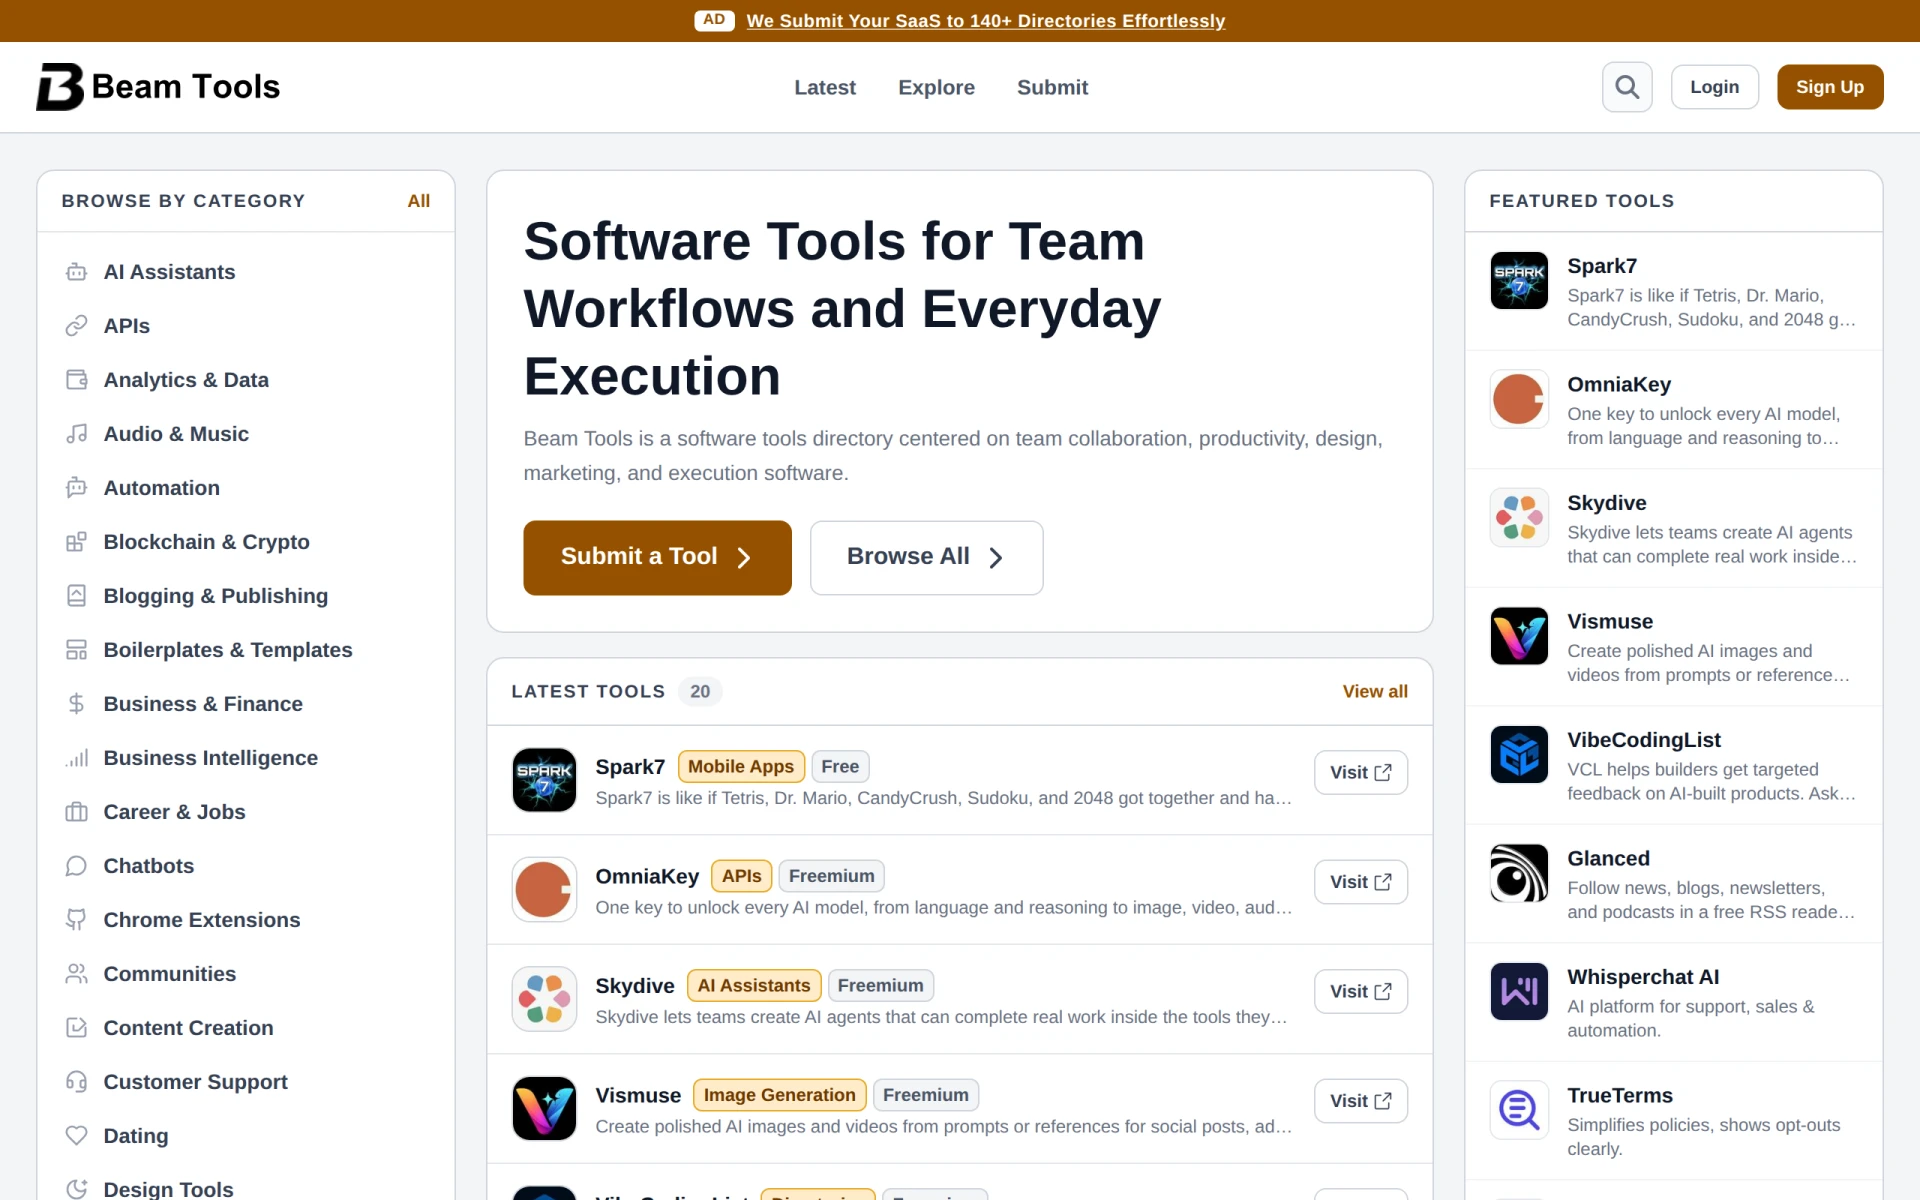Click VibeCodingList icon in Featured Tools
The image size is (1920, 1200).
pyautogui.click(x=1519, y=754)
